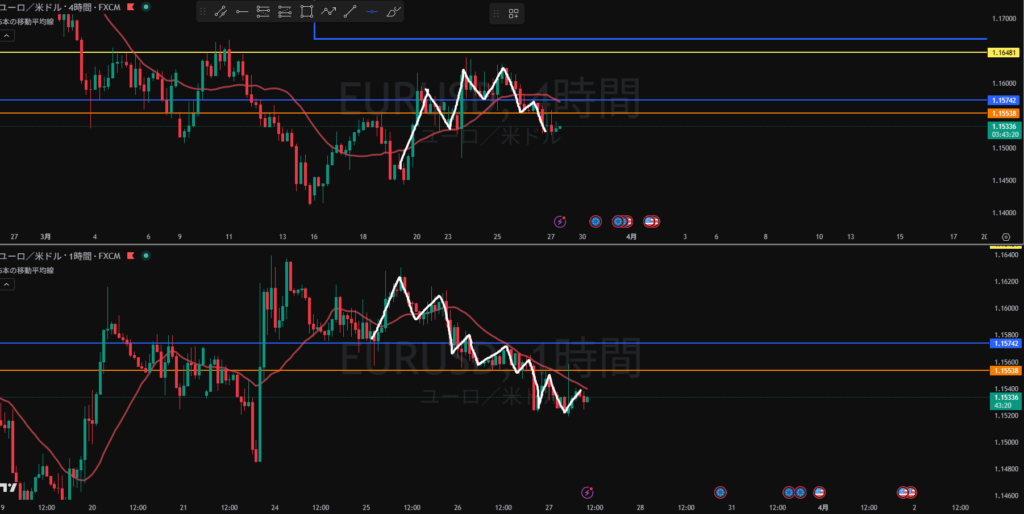Click the US flag economic event on lower chart

click(819, 492)
